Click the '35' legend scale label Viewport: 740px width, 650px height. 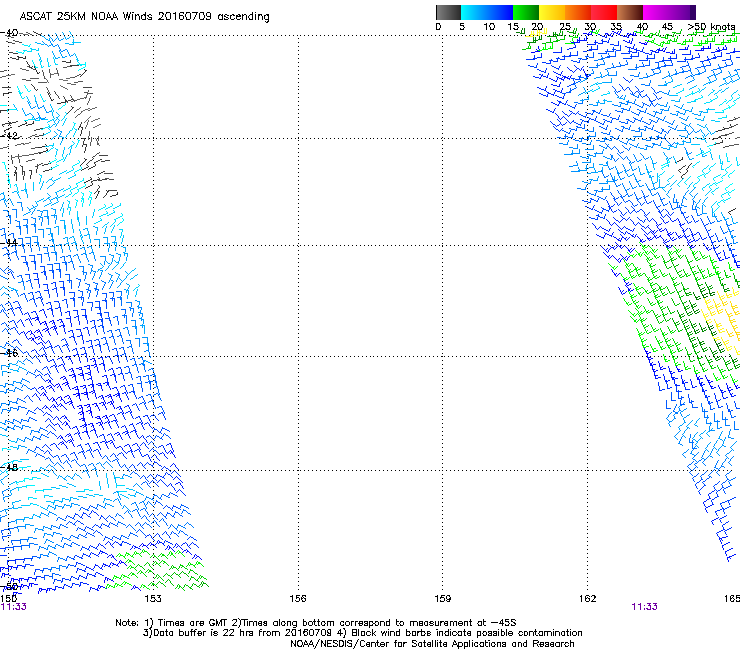616,27
